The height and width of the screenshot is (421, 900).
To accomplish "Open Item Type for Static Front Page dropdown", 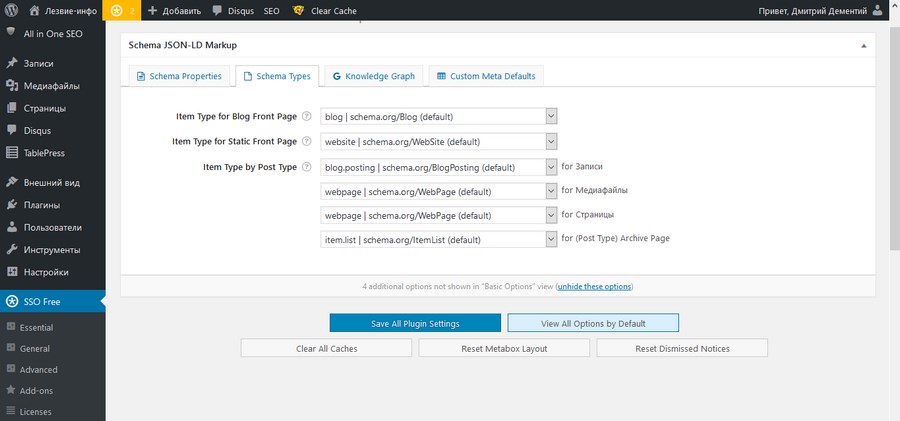I will click(439, 141).
